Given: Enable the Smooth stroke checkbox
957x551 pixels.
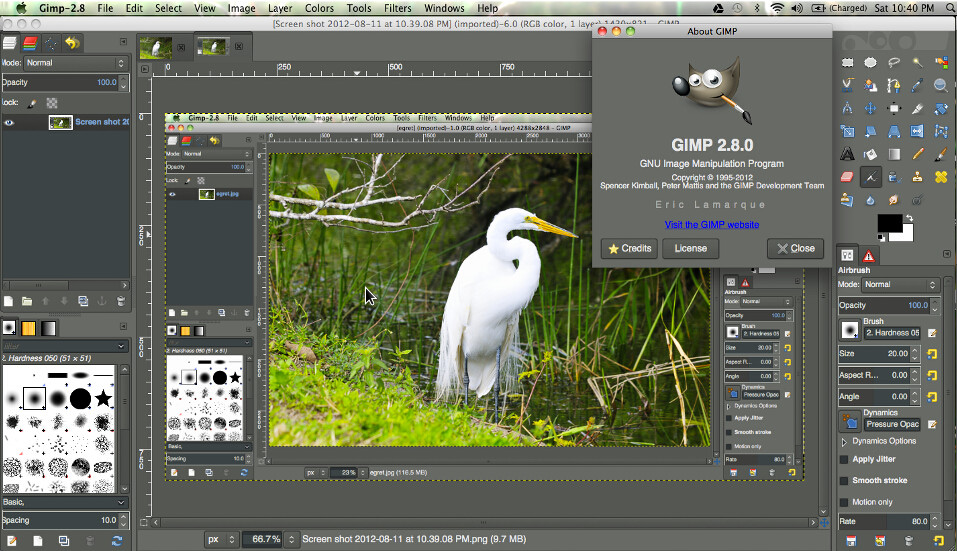Looking at the screenshot, I should pos(844,481).
